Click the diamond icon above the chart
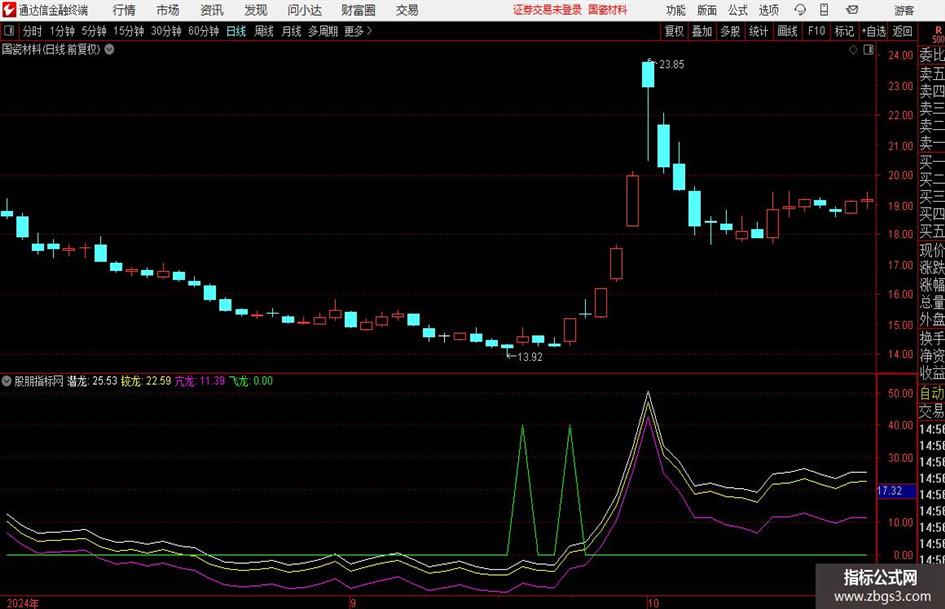The image size is (945, 609). 853,50
